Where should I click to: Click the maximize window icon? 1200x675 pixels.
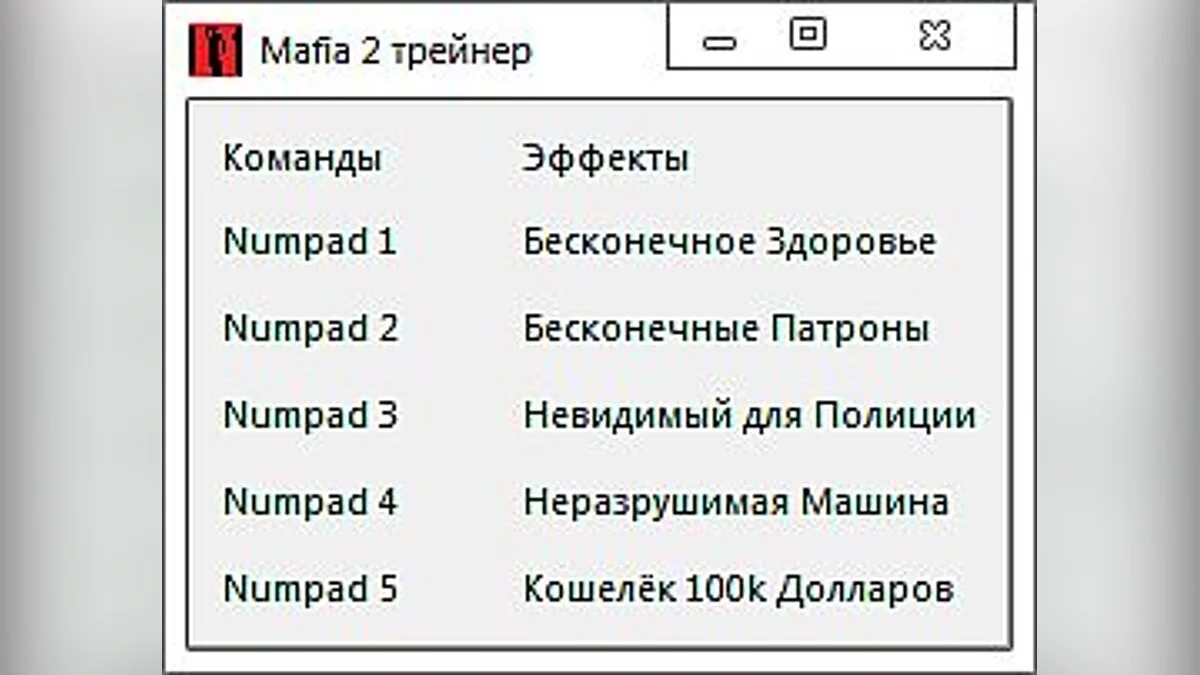pyautogui.click(x=806, y=36)
